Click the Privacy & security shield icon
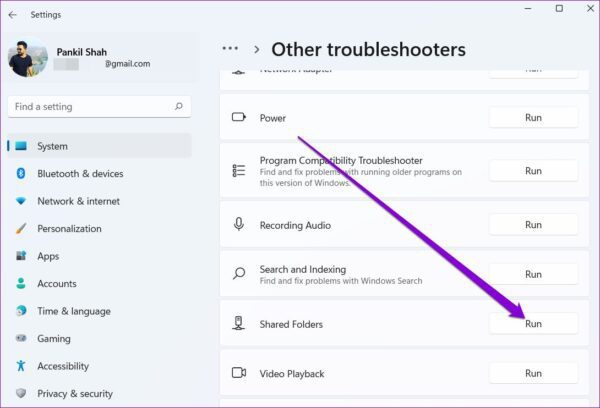This screenshot has height=408, width=600. 21,393
